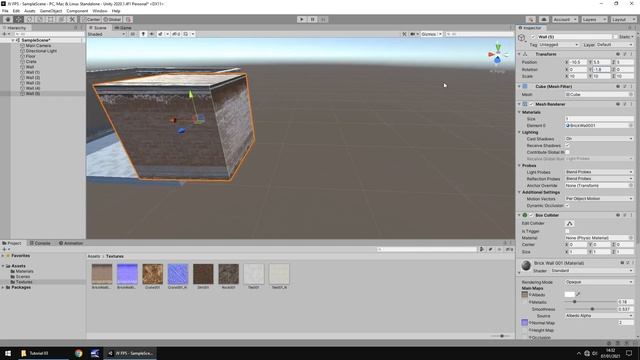
Task: Click Hierarchy add plus button
Action: pyautogui.click(x=4, y=34)
